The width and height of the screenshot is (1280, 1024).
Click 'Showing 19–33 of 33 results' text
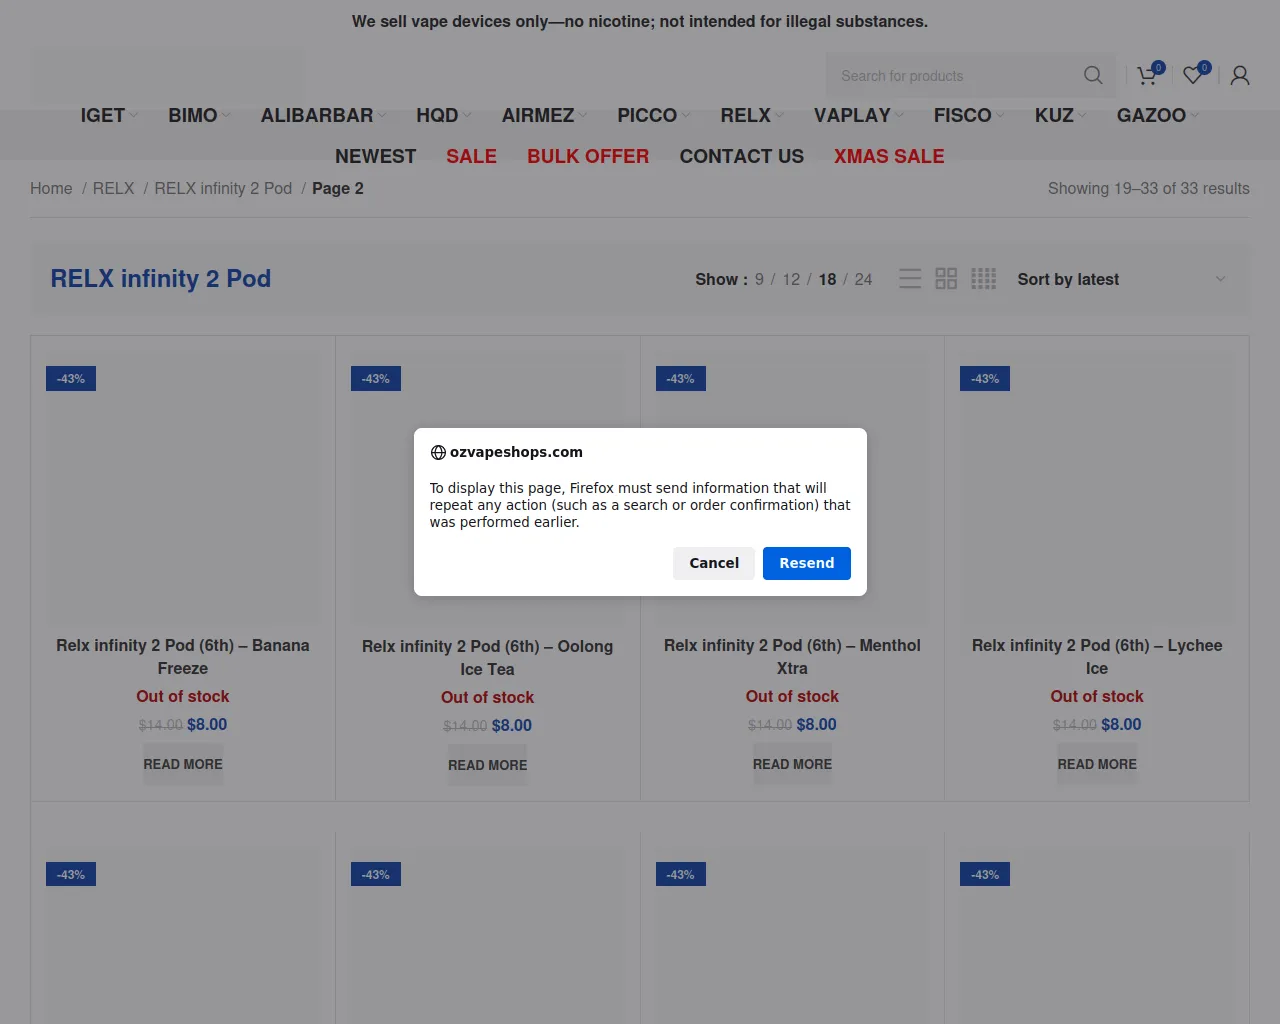(x=1149, y=188)
